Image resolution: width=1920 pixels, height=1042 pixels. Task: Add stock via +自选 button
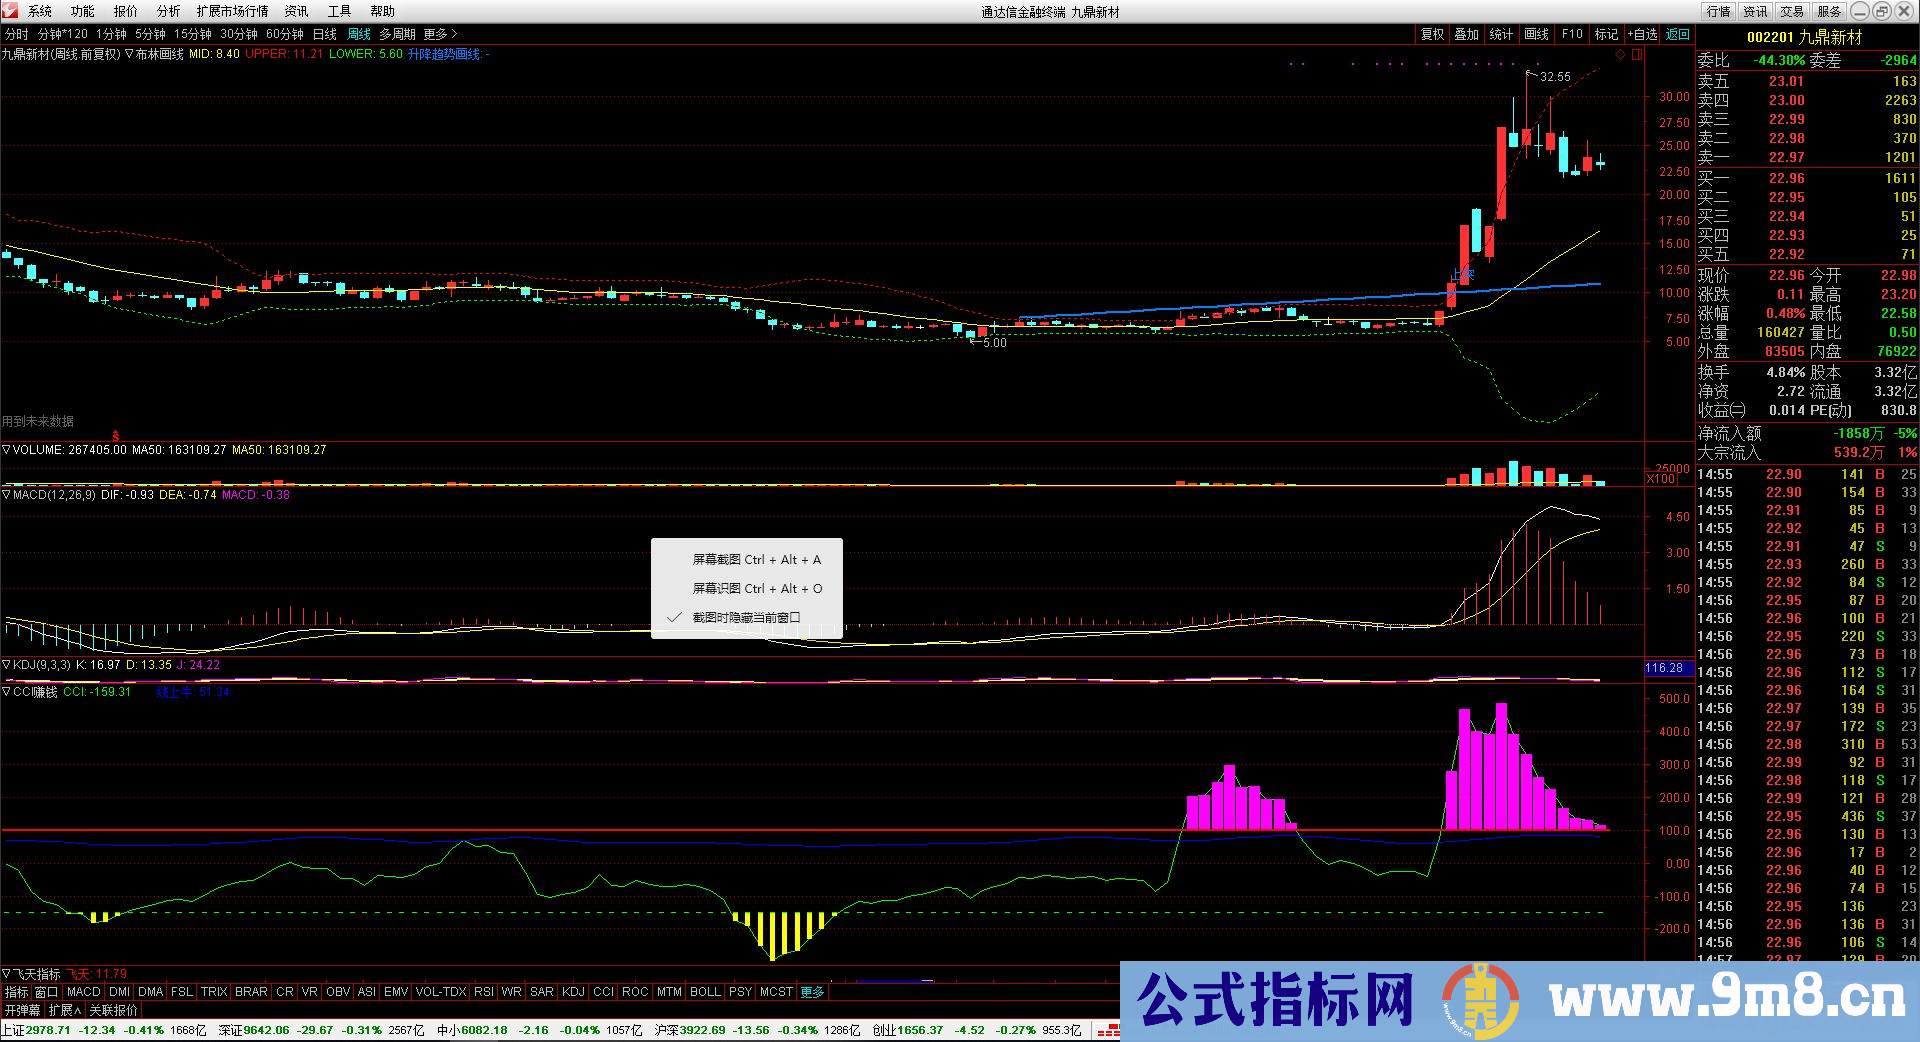[x=1642, y=34]
